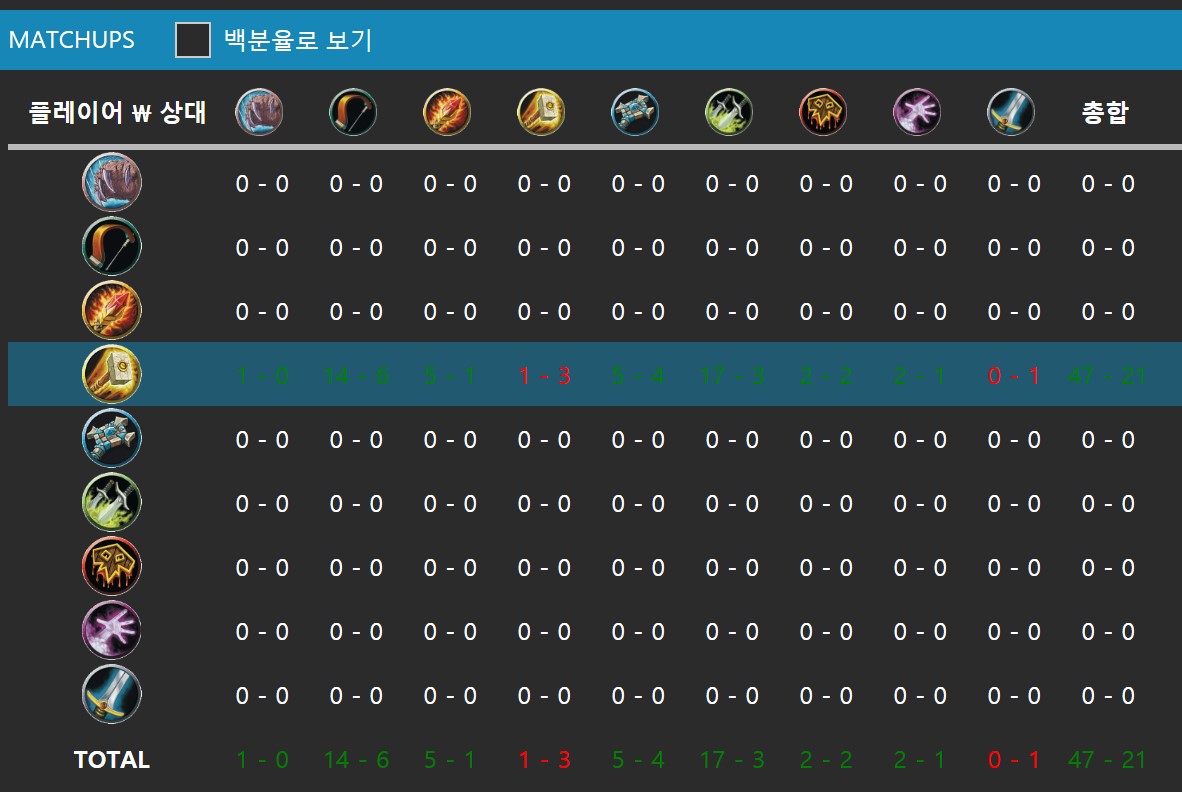This screenshot has width=1182, height=792.
Task: Click the Druid claw icon in column header
Action: click(x=259, y=112)
